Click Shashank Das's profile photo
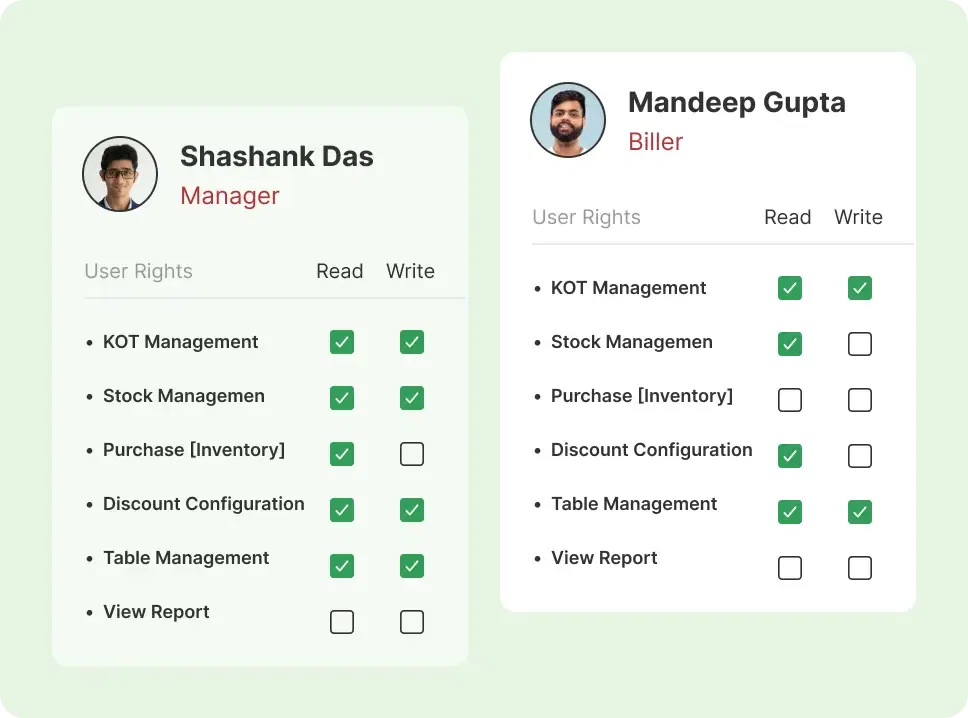This screenshot has height=718, width=968. [120, 174]
